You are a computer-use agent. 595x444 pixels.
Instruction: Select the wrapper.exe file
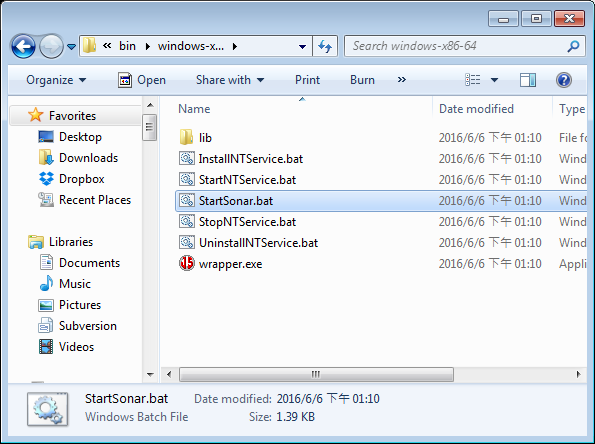click(x=230, y=264)
